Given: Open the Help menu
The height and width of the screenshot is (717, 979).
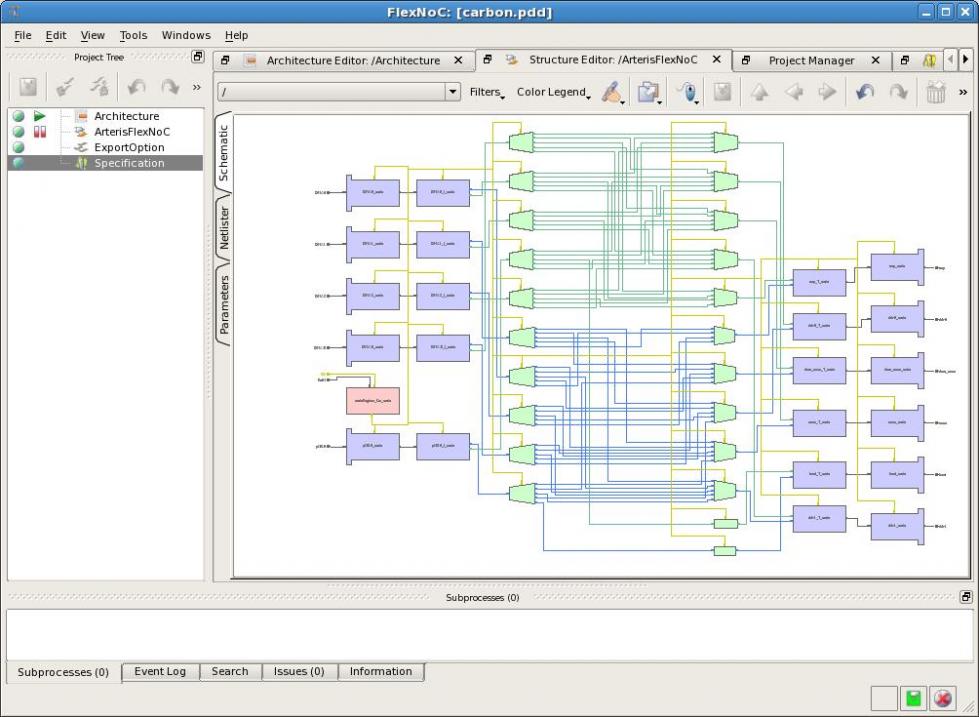Looking at the screenshot, I should pos(237,36).
